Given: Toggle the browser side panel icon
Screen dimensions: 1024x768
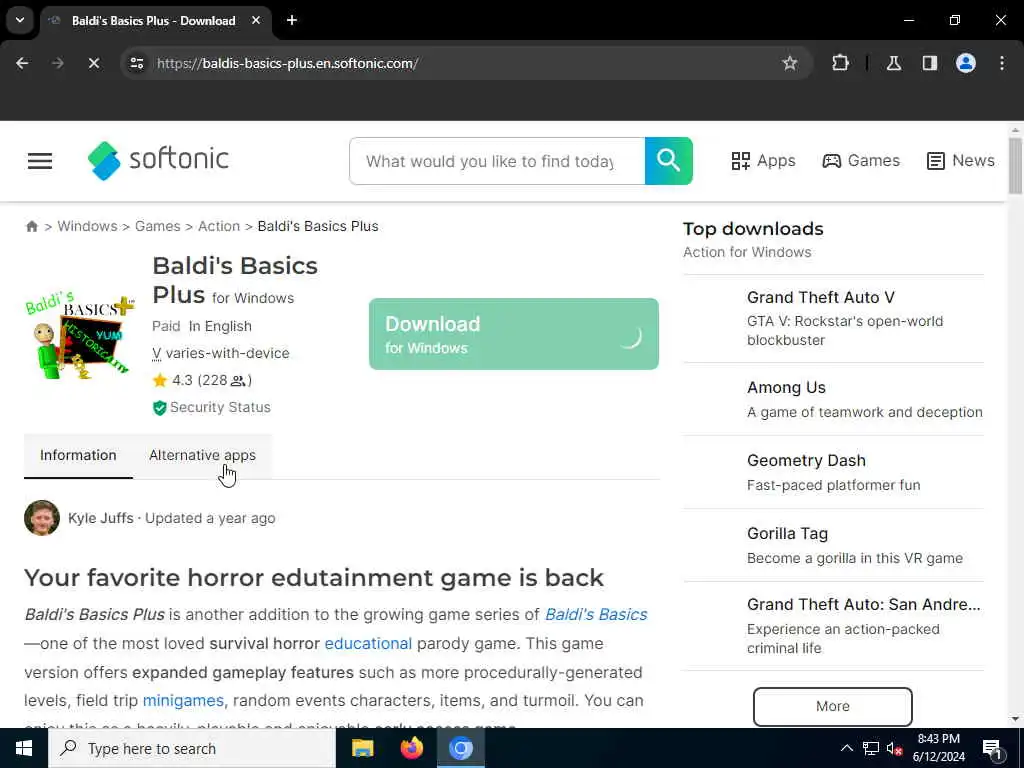Looking at the screenshot, I should pyautogui.click(x=930, y=63).
